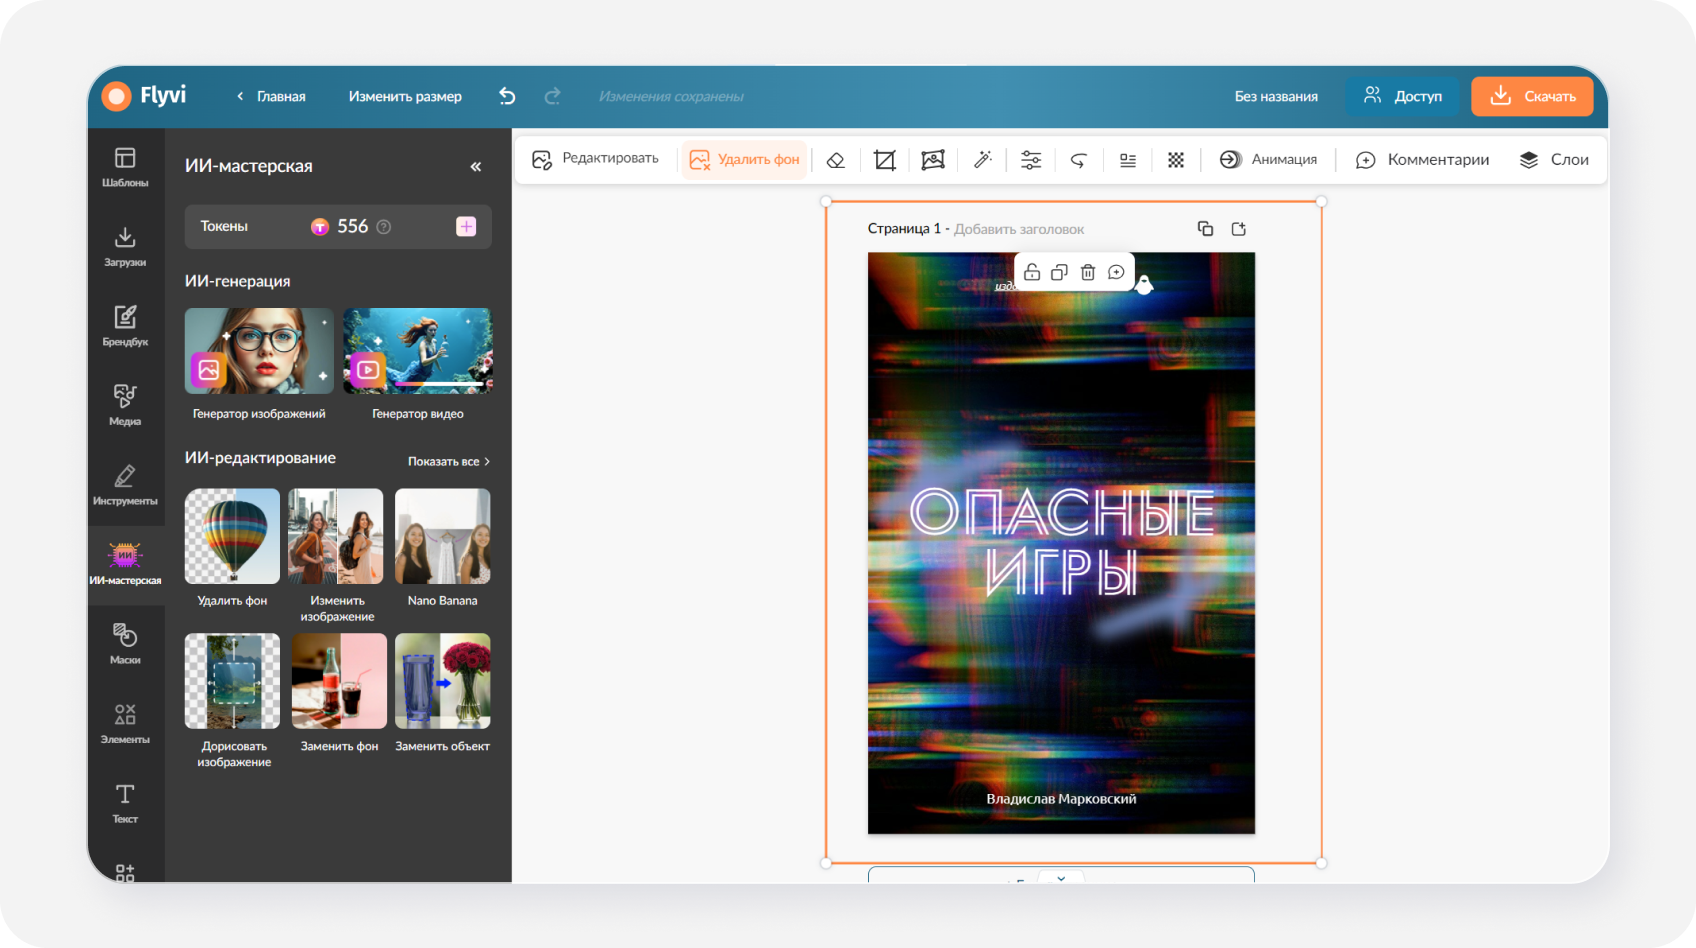Click Добавить заголовок page title field
The width and height of the screenshot is (1696, 948).
point(1019,229)
